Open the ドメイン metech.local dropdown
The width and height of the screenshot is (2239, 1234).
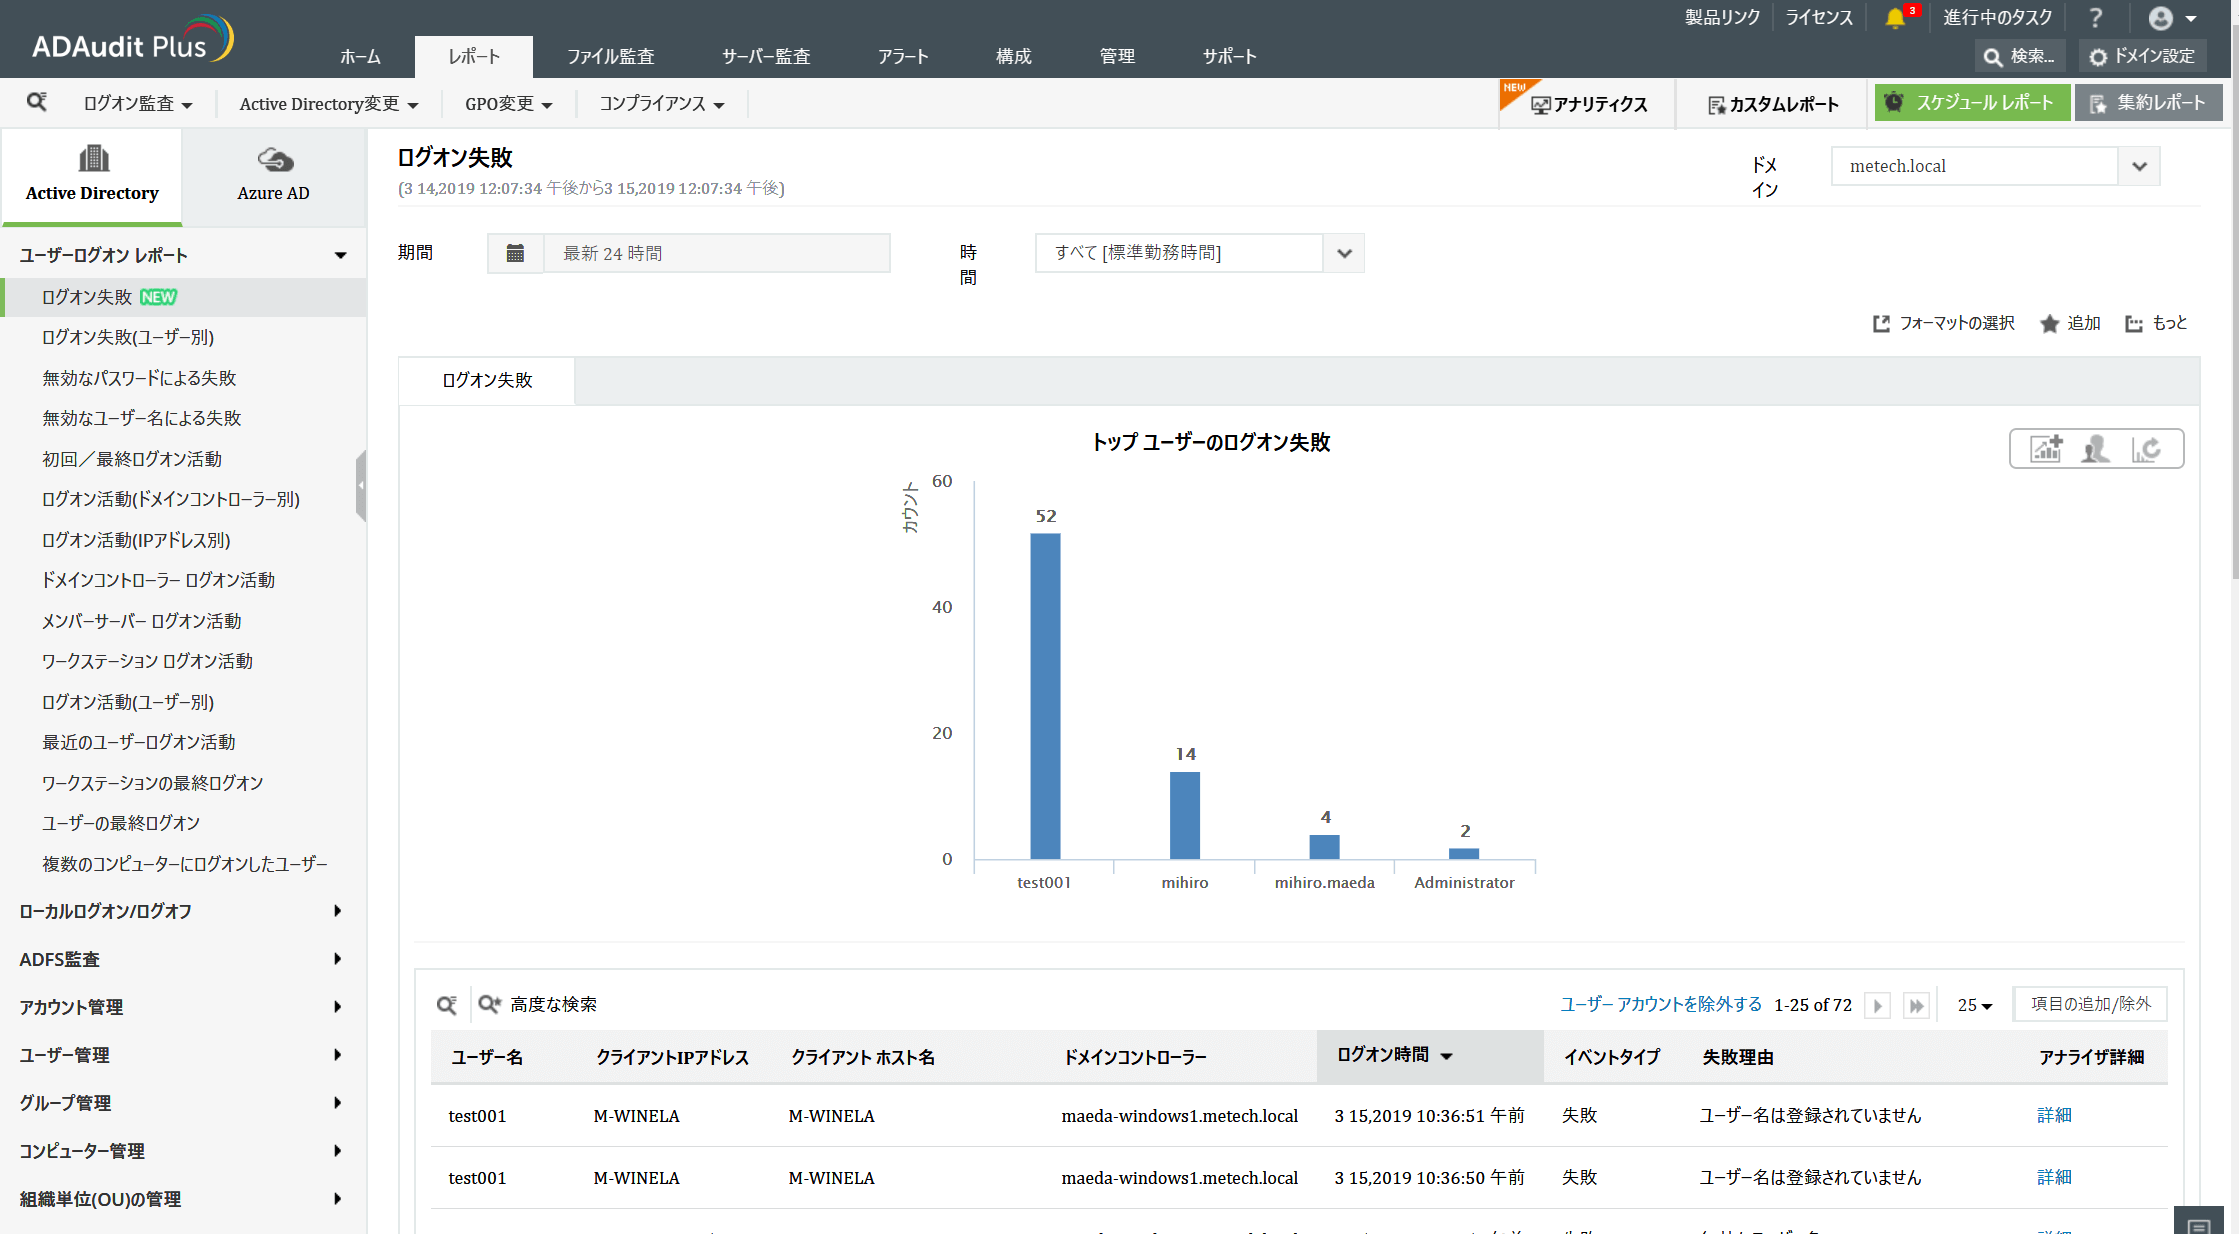[x=2139, y=166]
